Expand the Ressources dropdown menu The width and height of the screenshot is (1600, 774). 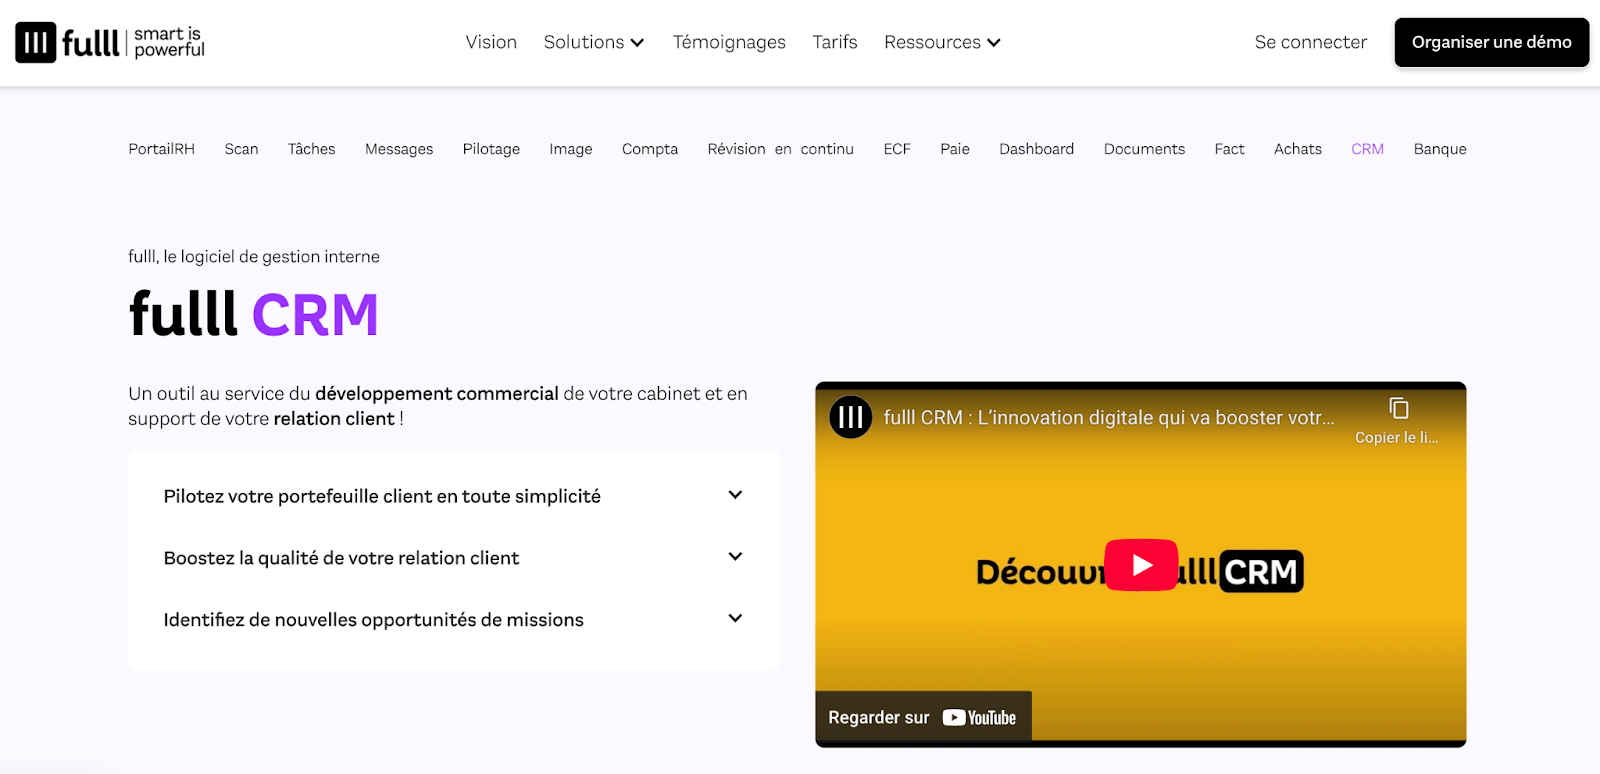click(x=942, y=42)
